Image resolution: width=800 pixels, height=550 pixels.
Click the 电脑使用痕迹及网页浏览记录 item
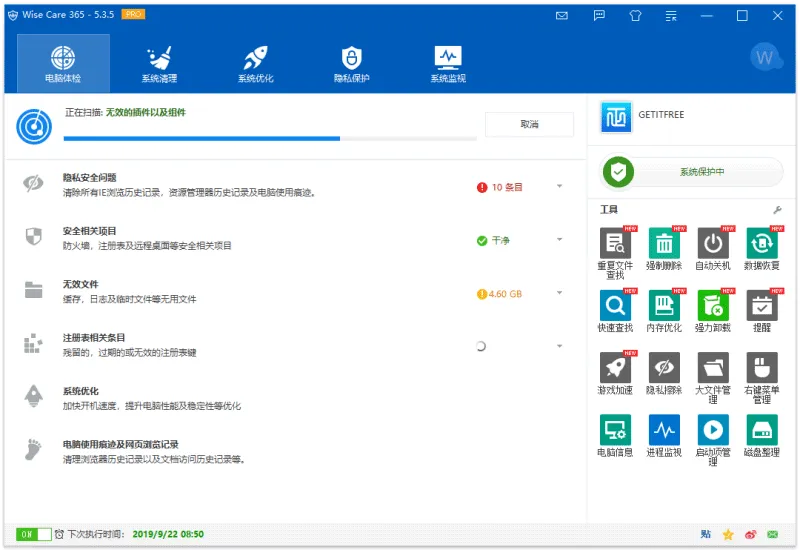tap(121, 444)
